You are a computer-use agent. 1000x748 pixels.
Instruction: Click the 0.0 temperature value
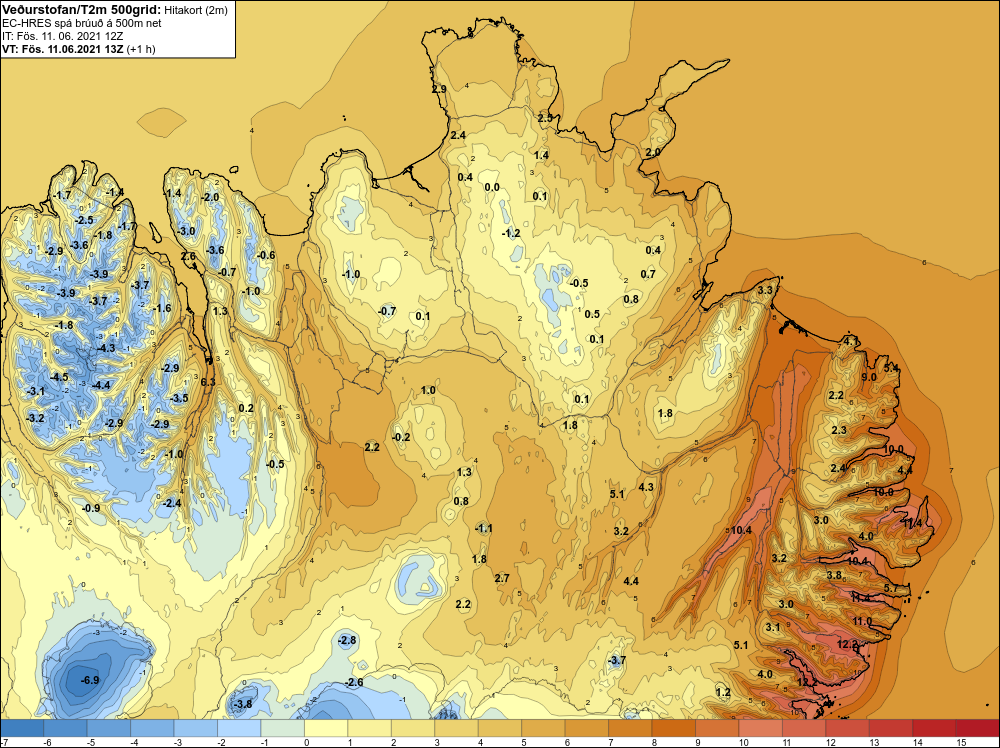click(x=492, y=187)
